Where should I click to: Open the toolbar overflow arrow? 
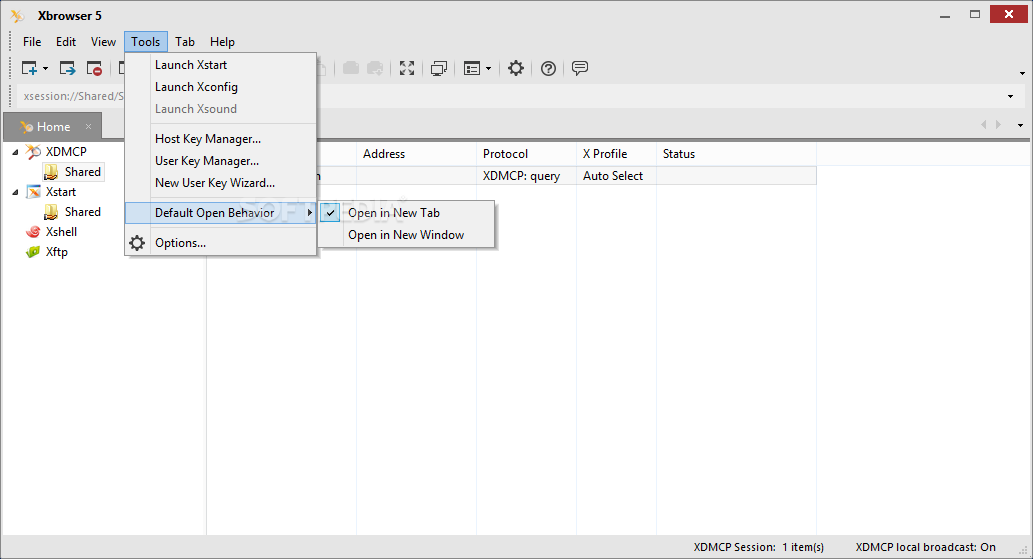pyautogui.click(x=1022, y=73)
